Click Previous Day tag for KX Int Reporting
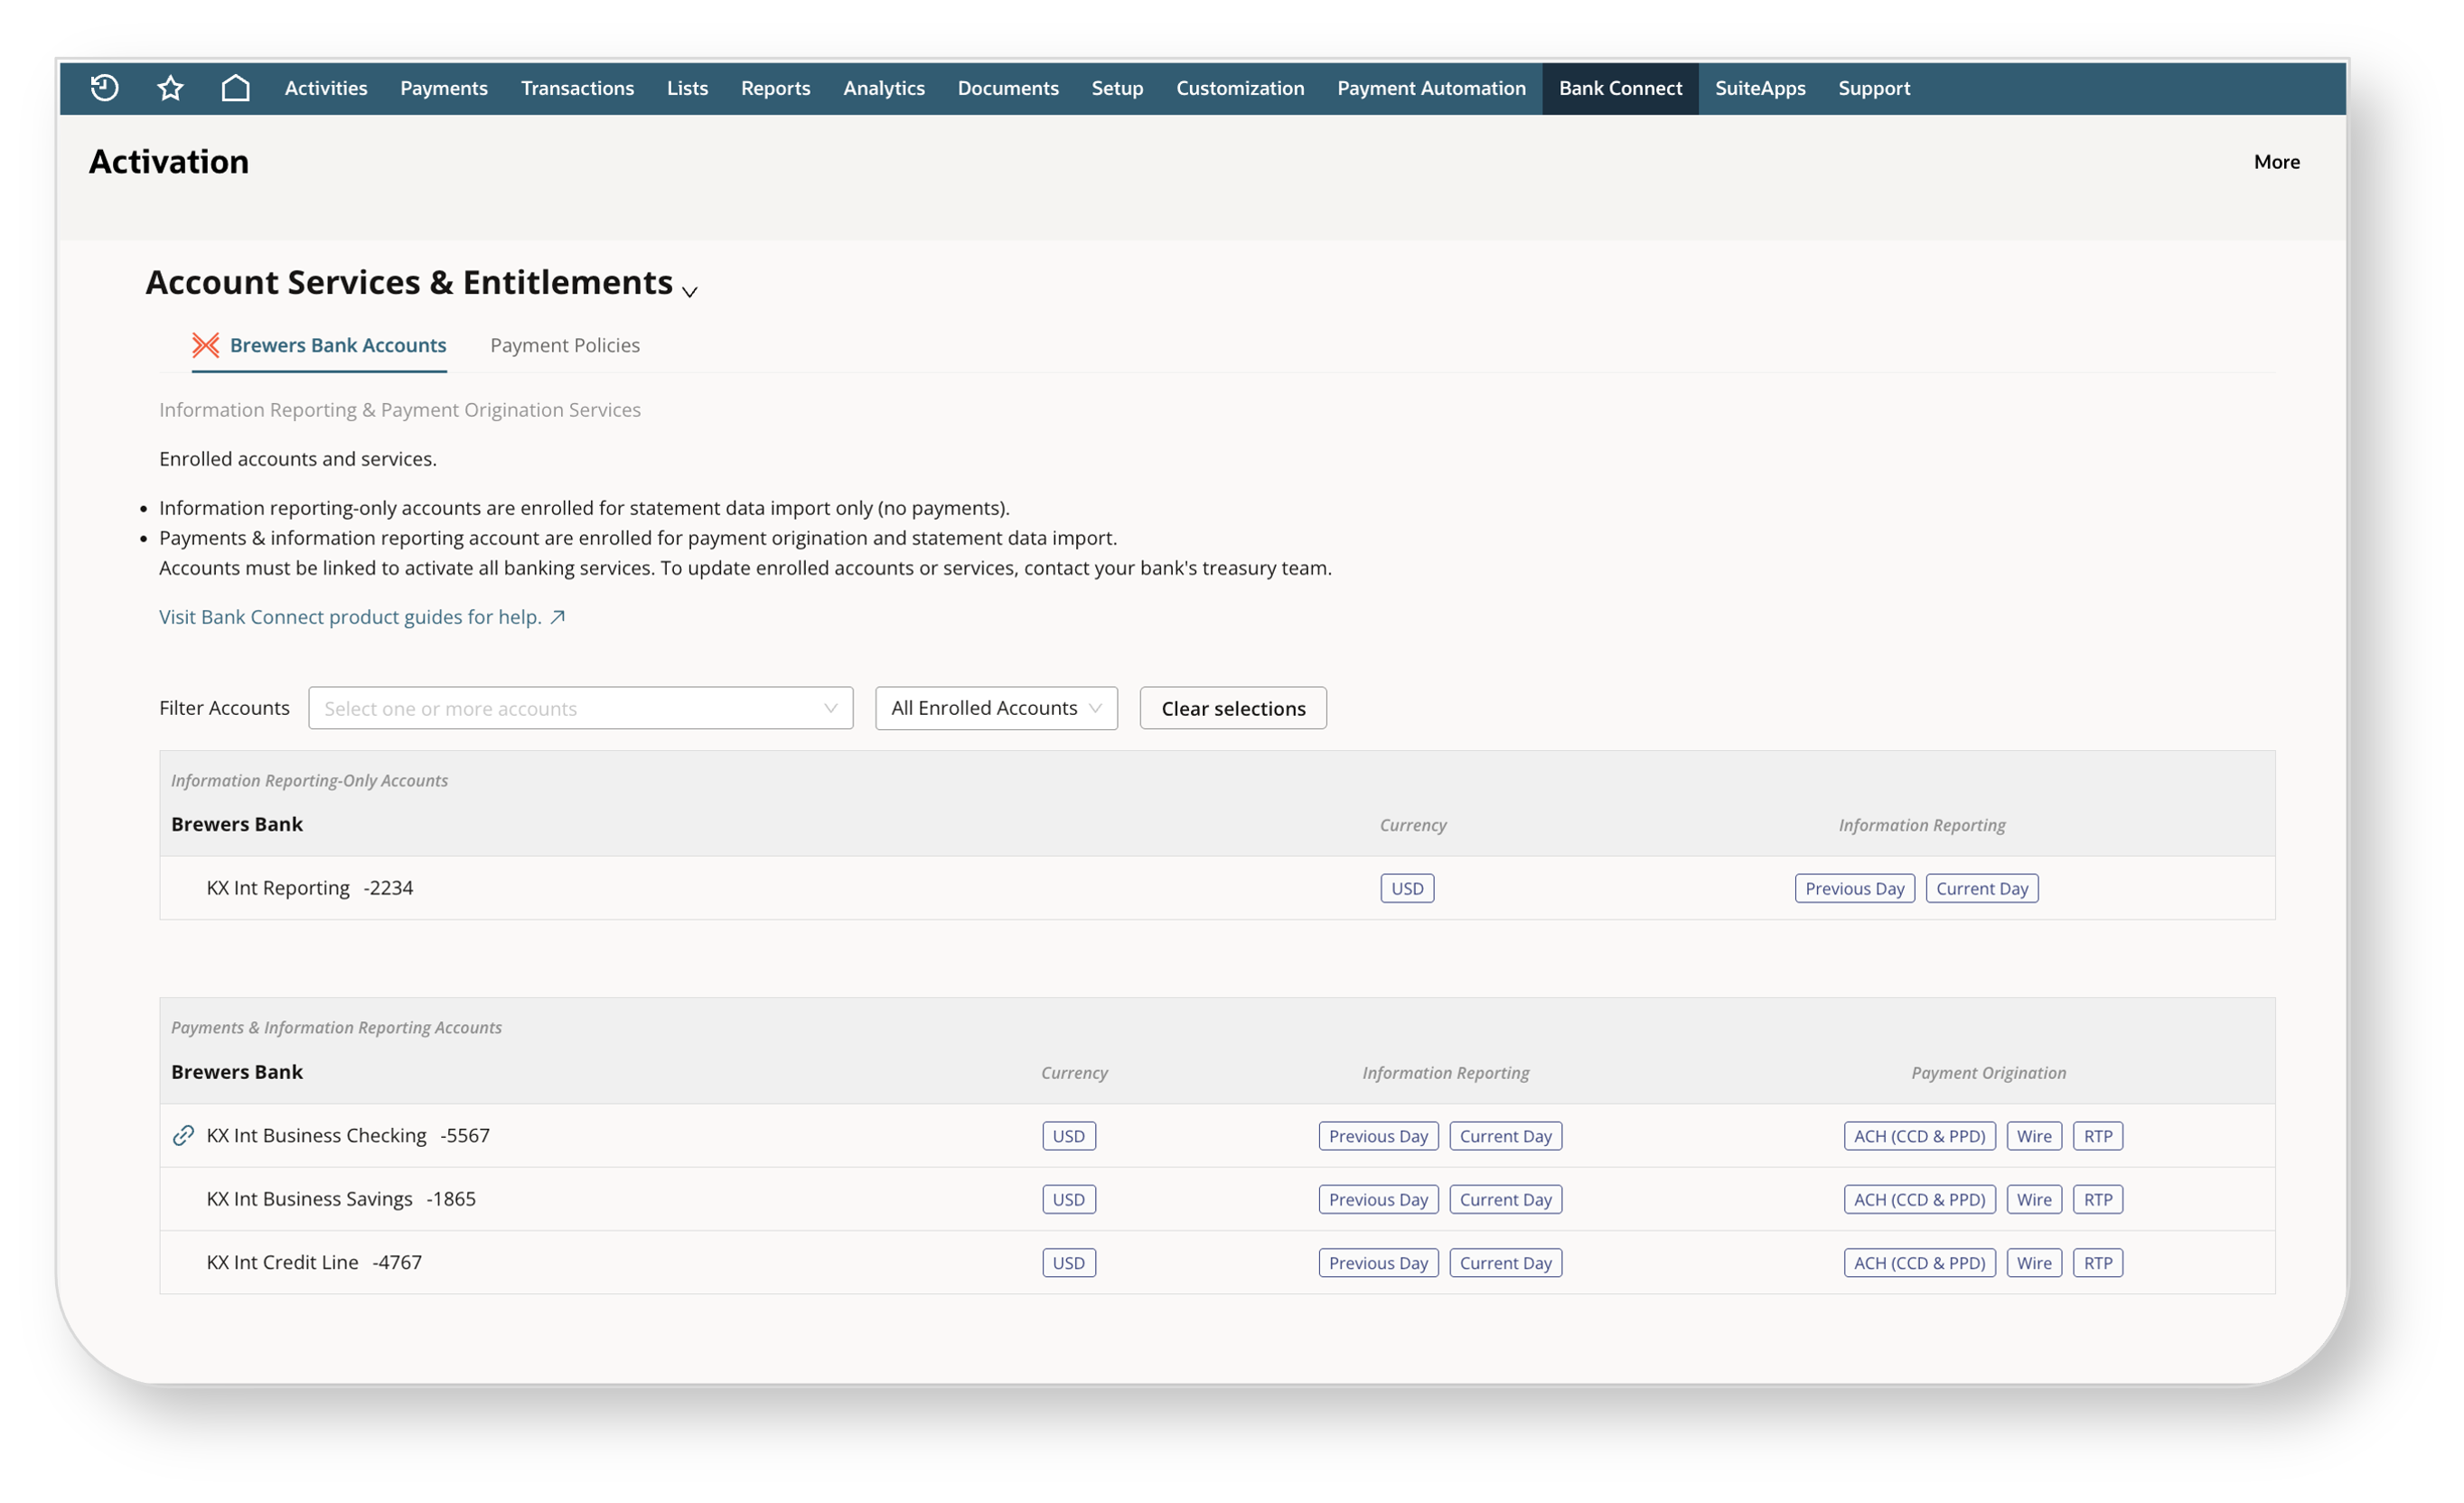Screen dimensions: 2464x1503 1855,889
